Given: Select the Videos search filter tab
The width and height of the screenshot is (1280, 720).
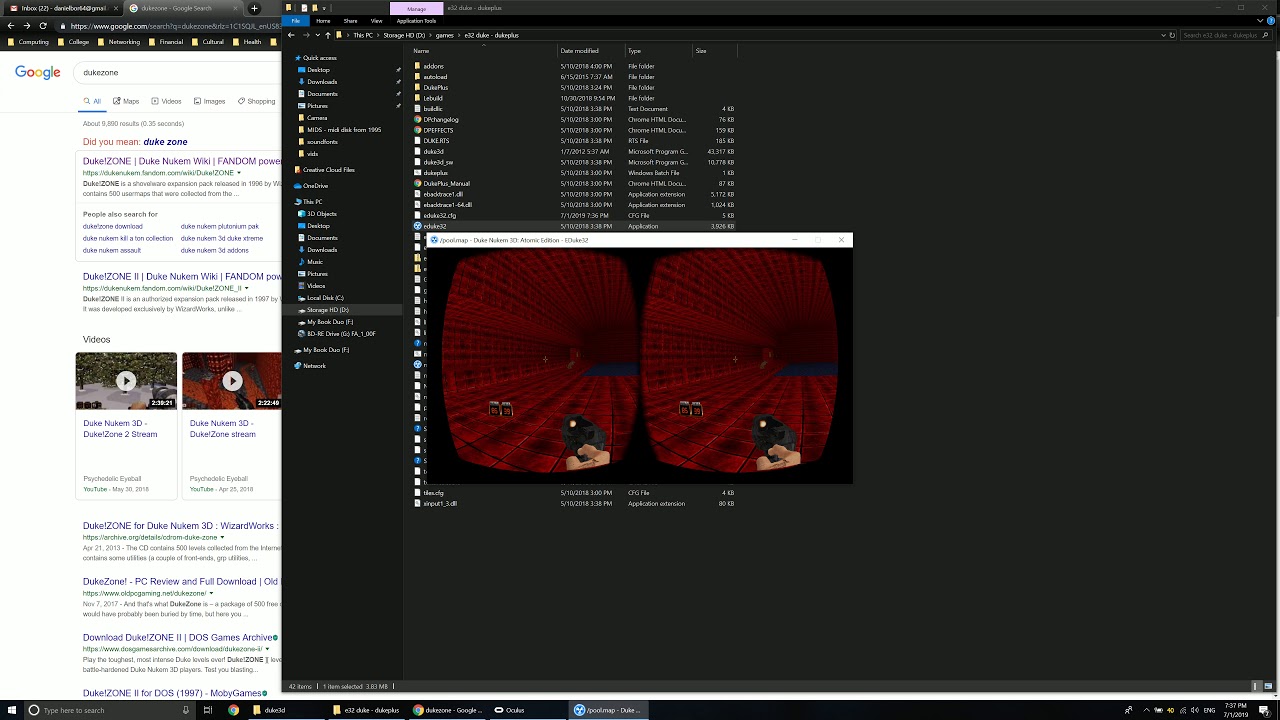Looking at the screenshot, I should click(166, 101).
